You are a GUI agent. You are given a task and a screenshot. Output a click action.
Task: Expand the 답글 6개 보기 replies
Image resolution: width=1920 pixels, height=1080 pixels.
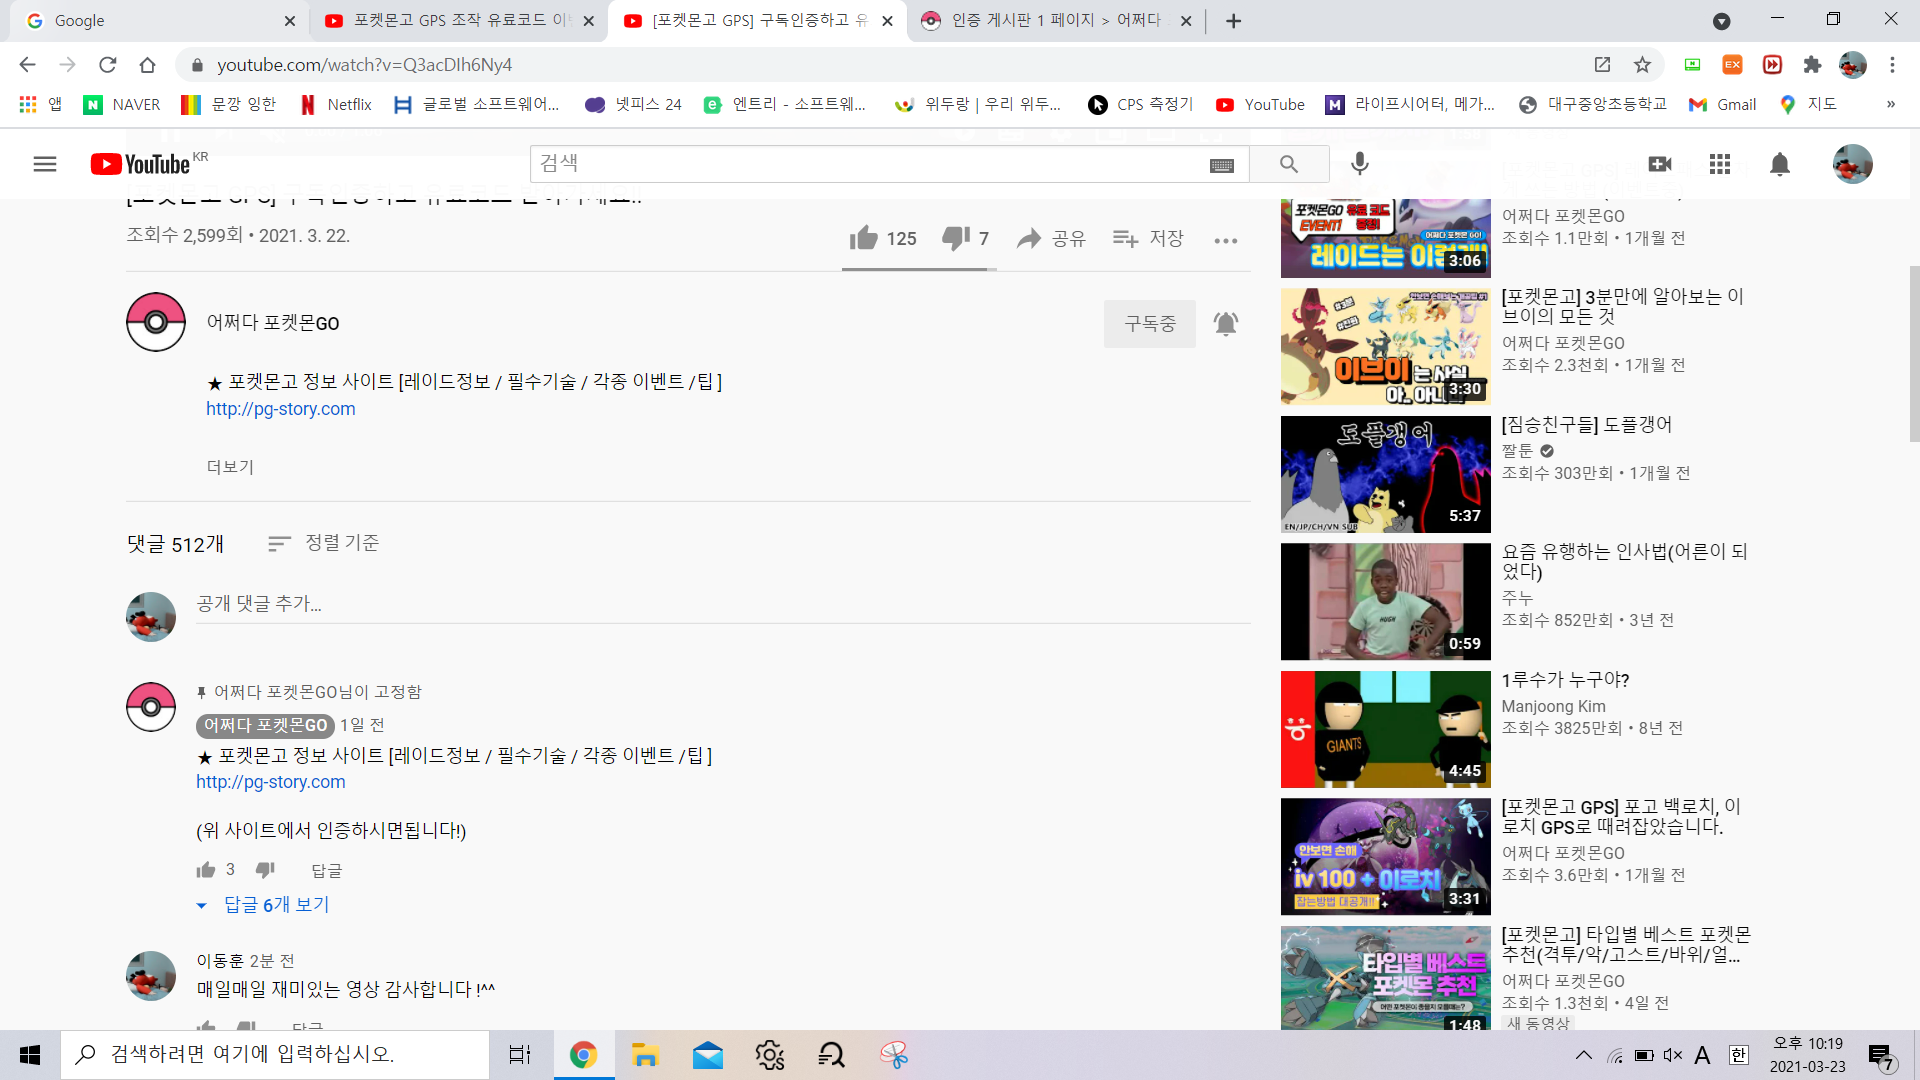click(x=276, y=905)
